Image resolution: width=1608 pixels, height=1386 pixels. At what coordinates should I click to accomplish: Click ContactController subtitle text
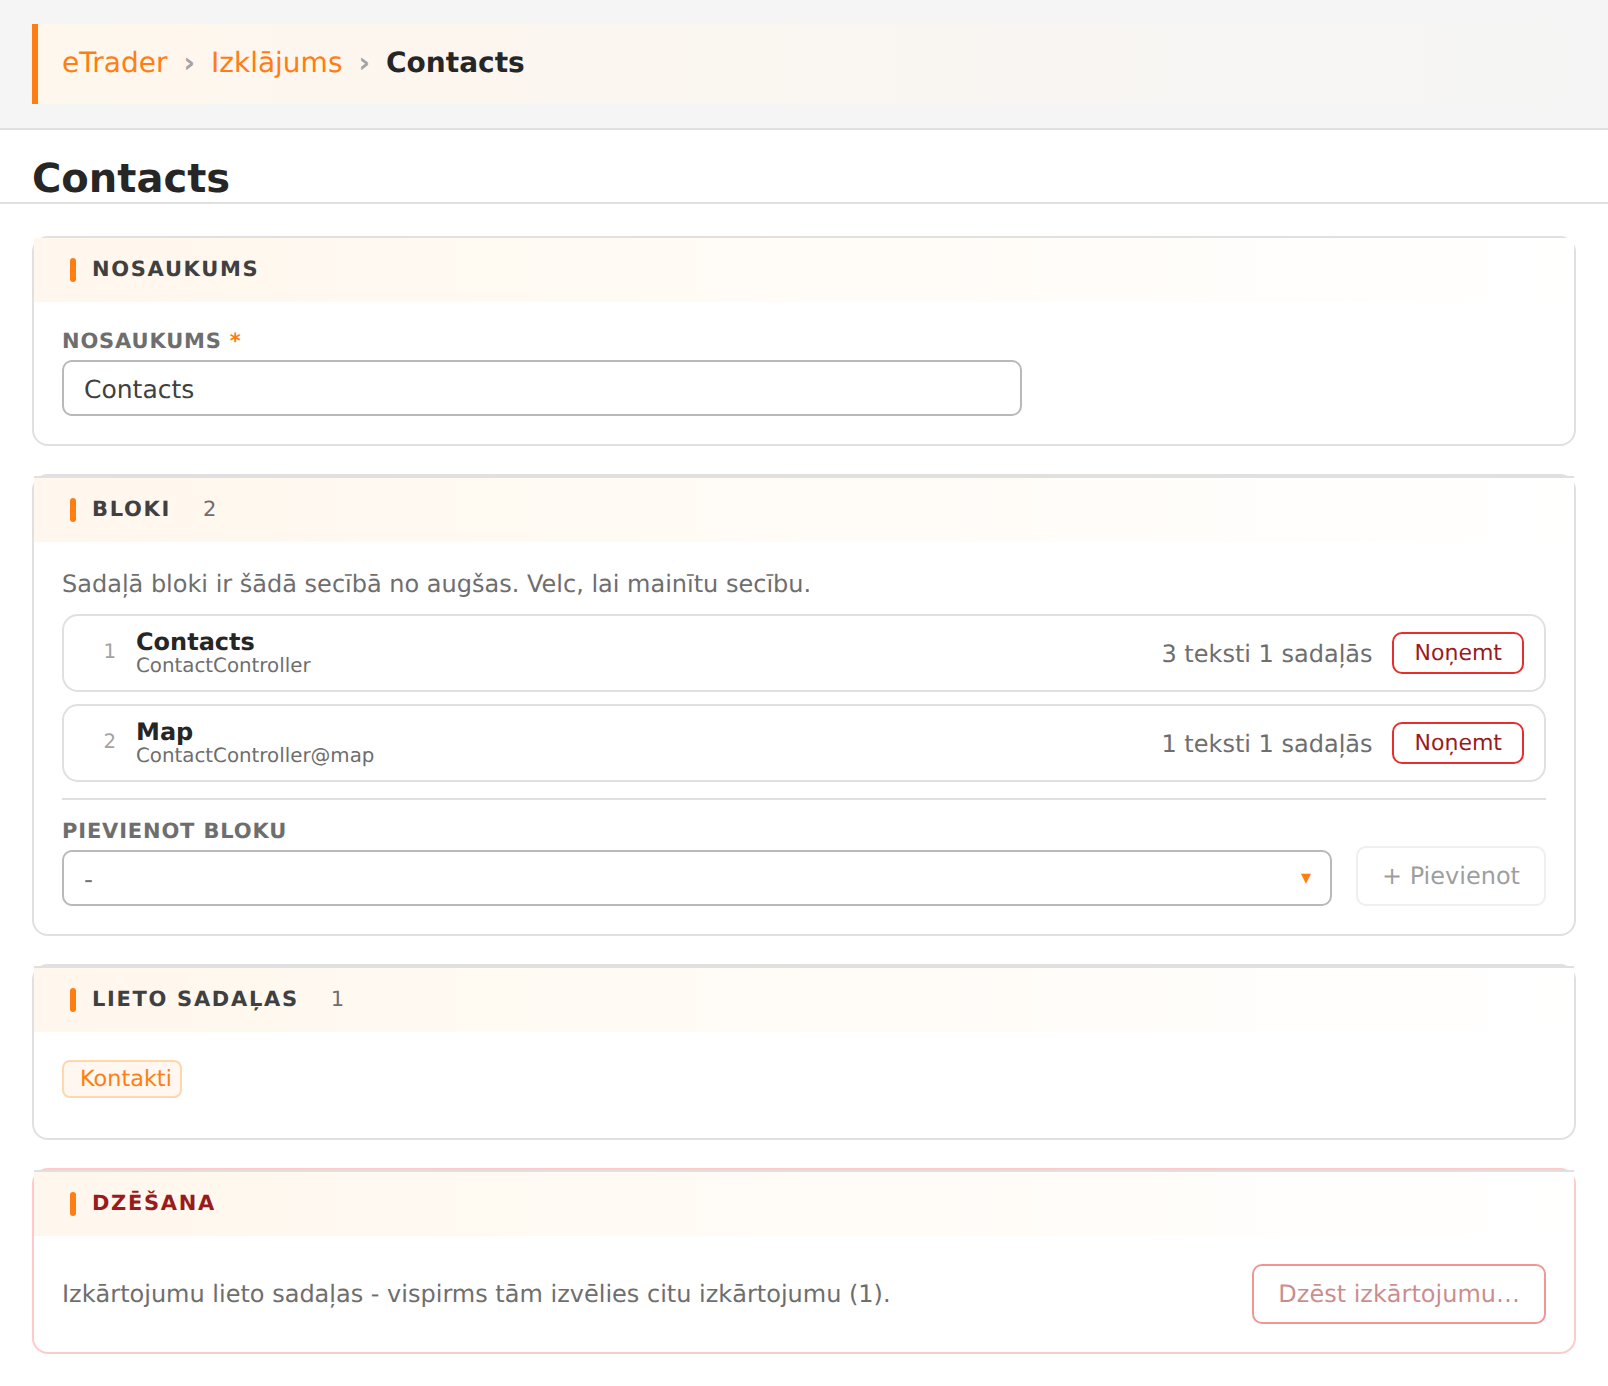click(x=223, y=665)
